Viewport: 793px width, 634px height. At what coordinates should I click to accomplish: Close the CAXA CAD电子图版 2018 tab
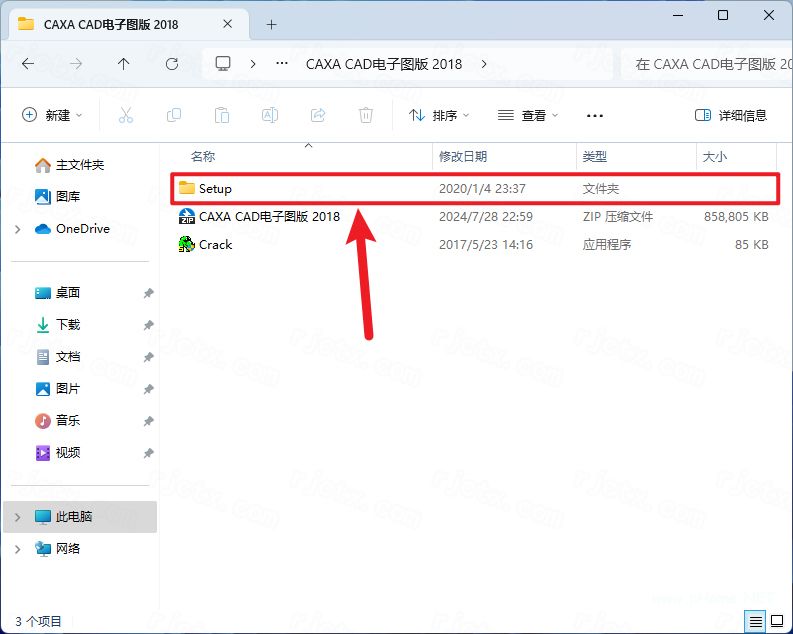click(228, 24)
